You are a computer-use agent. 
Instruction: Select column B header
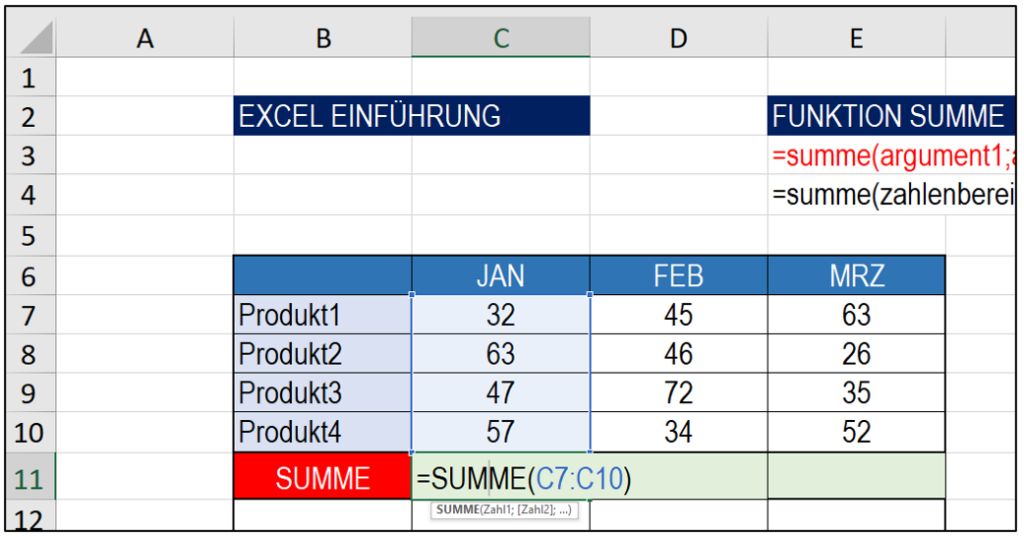[323, 39]
